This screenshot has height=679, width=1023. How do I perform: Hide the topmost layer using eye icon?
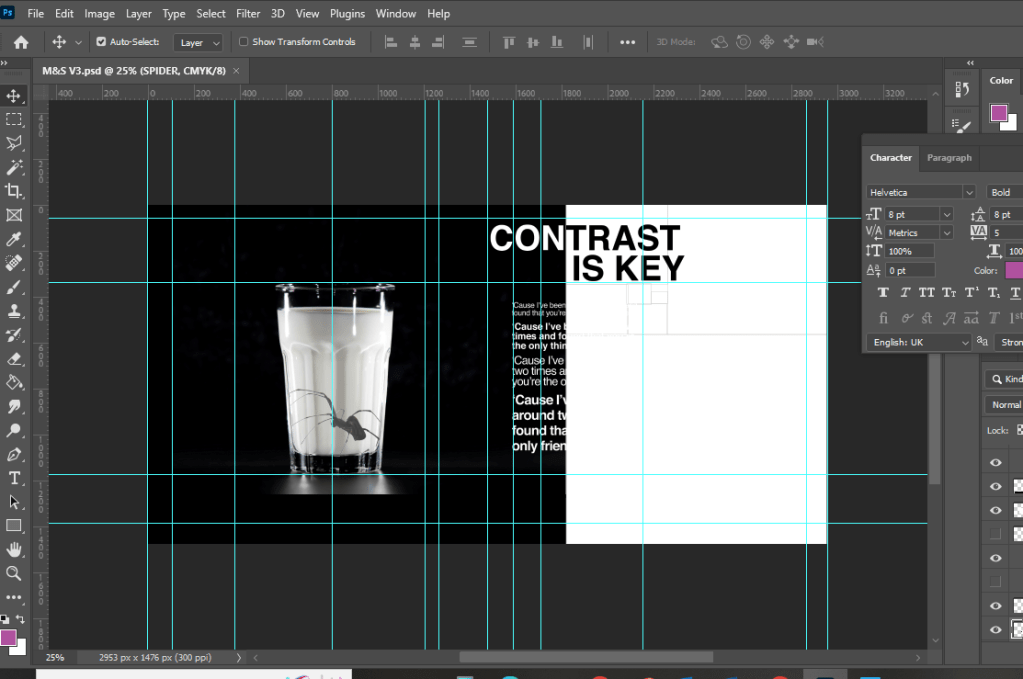[995, 462]
